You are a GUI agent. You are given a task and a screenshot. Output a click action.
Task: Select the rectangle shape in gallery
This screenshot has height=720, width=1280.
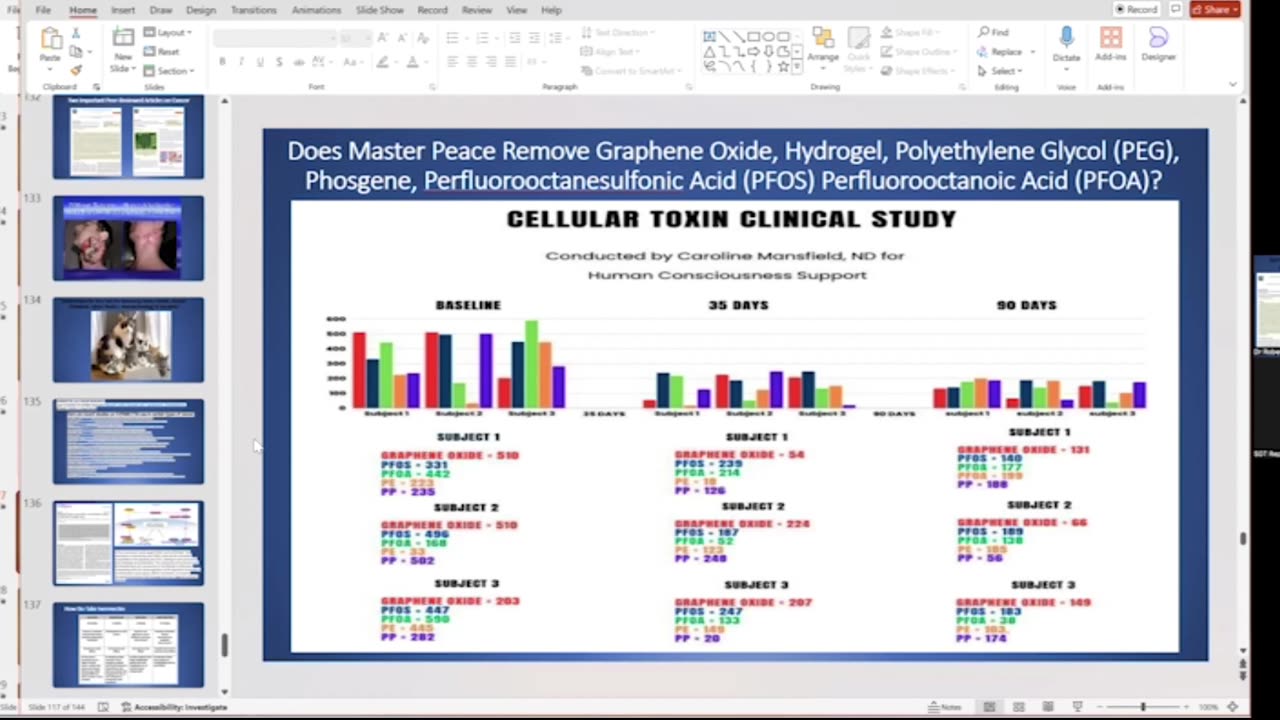754,37
